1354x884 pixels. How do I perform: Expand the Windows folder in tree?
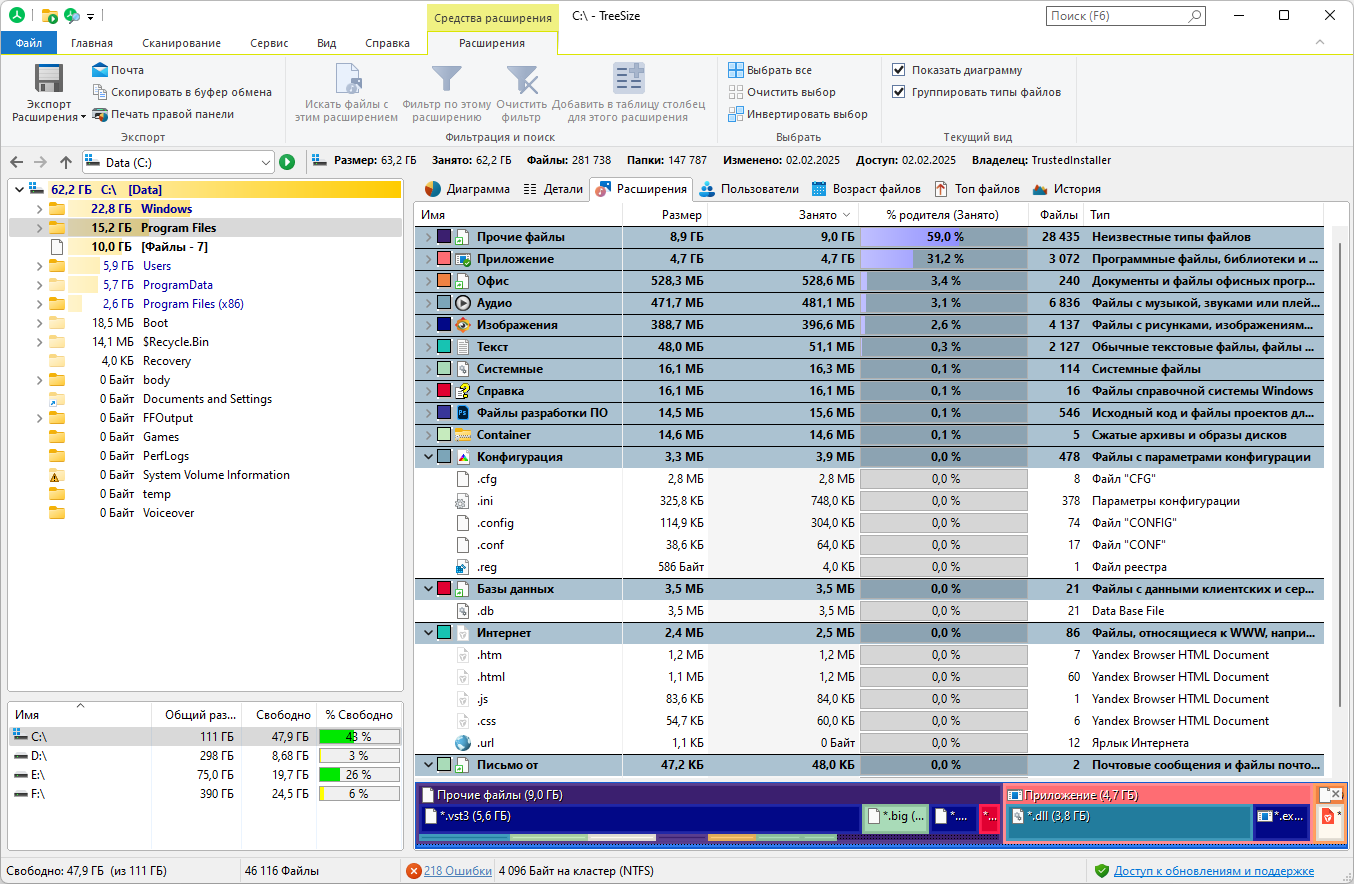click(39, 209)
